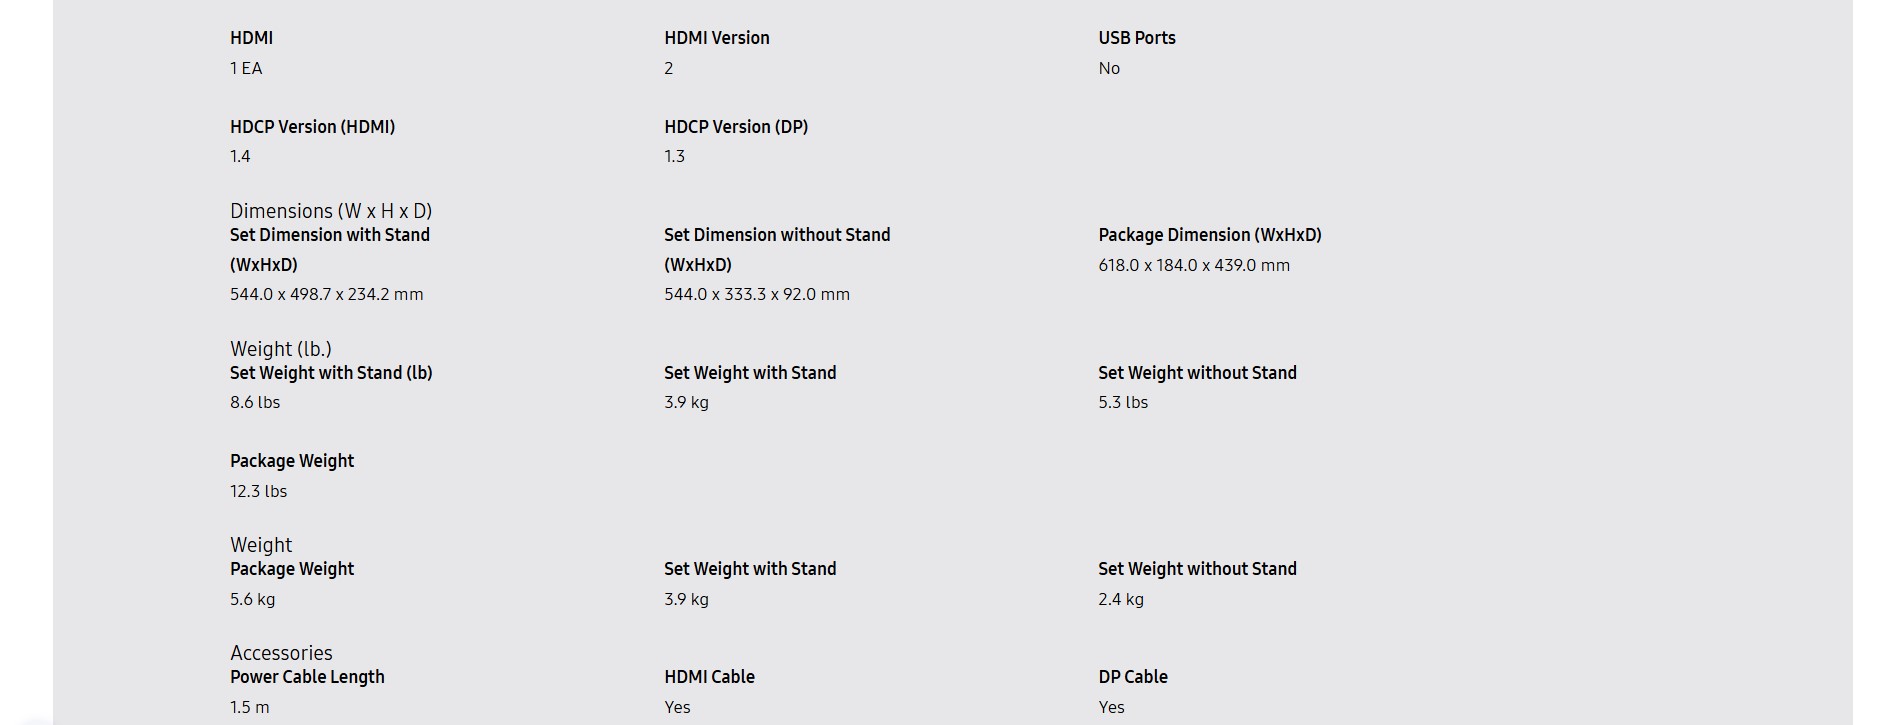Click the USB Ports label
This screenshot has width=1884, height=725.
(x=1136, y=38)
